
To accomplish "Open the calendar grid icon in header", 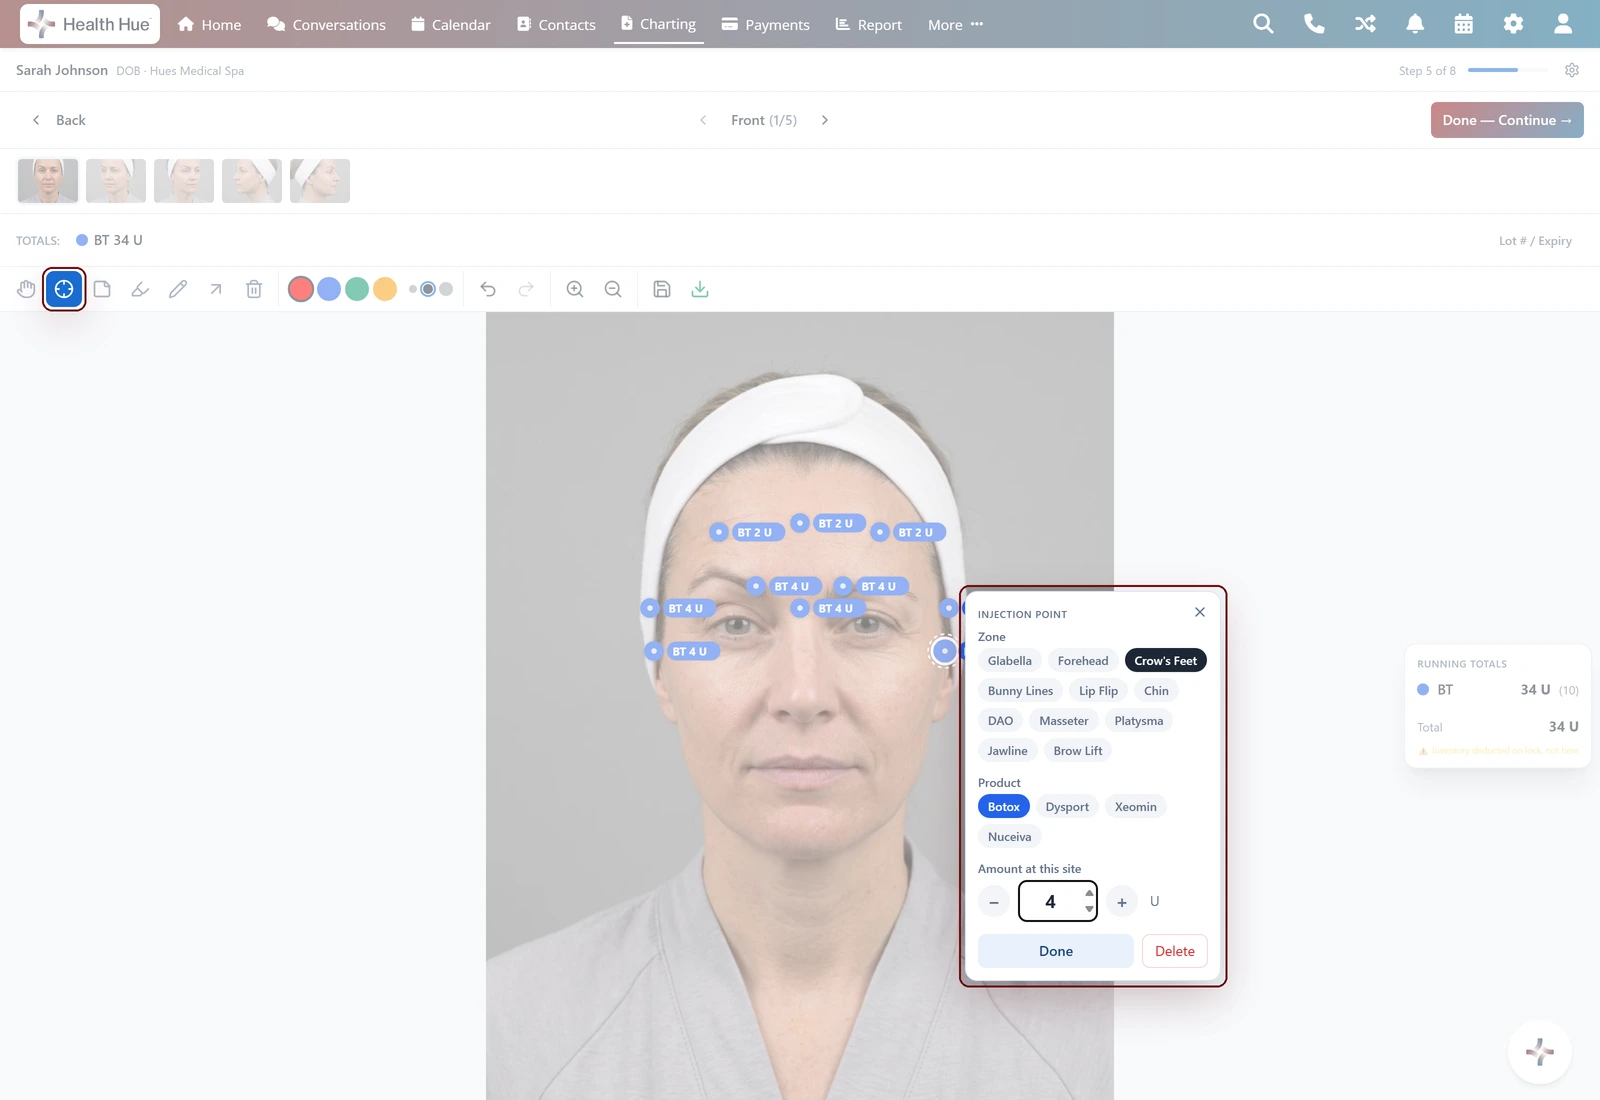I will pos(1464,24).
